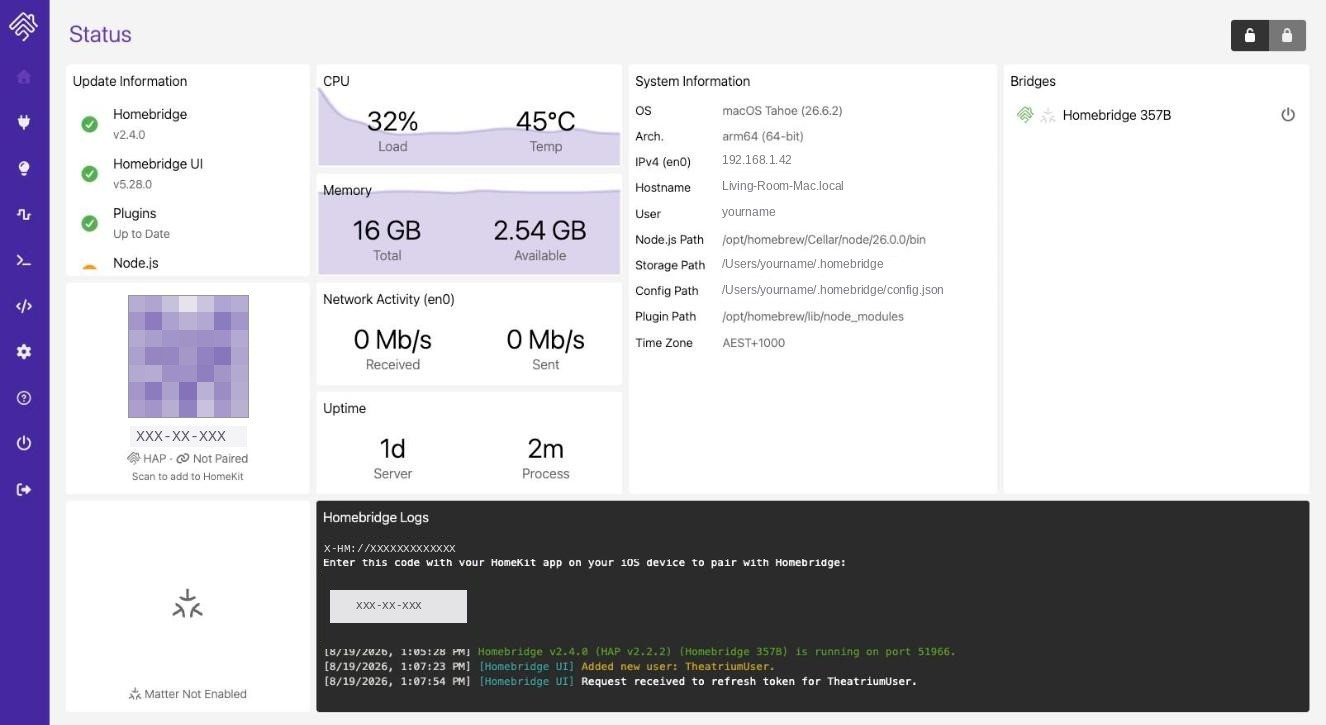Open the activity pulse icon in sidebar
Screen dimensions: 1326x725
24,214
